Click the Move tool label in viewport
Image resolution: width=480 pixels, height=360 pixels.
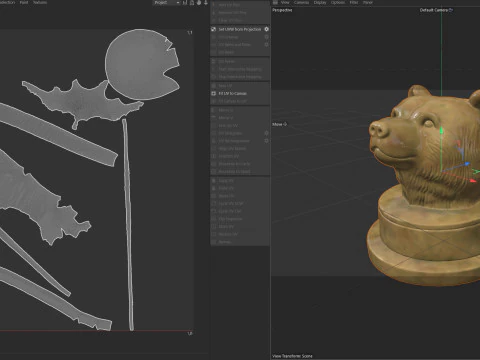(x=279, y=124)
